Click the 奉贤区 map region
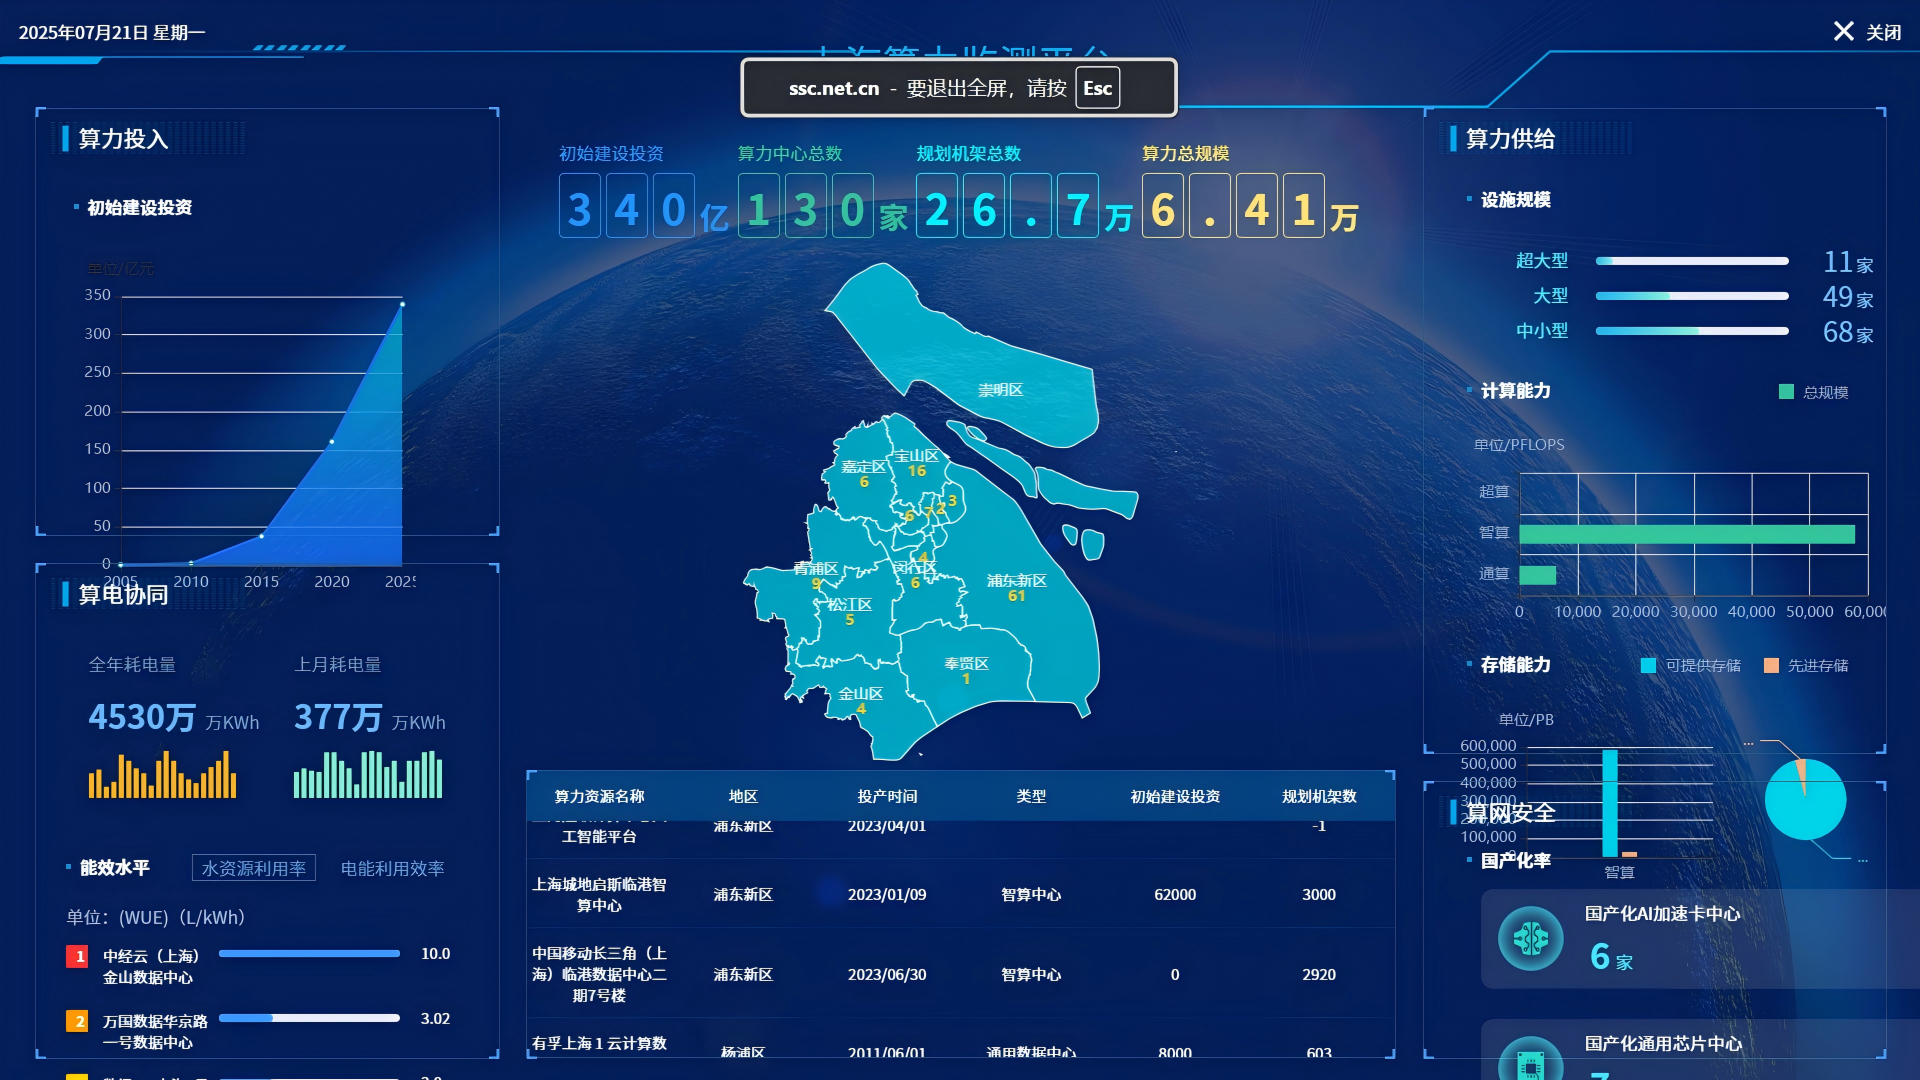 (x=967, y=665)
